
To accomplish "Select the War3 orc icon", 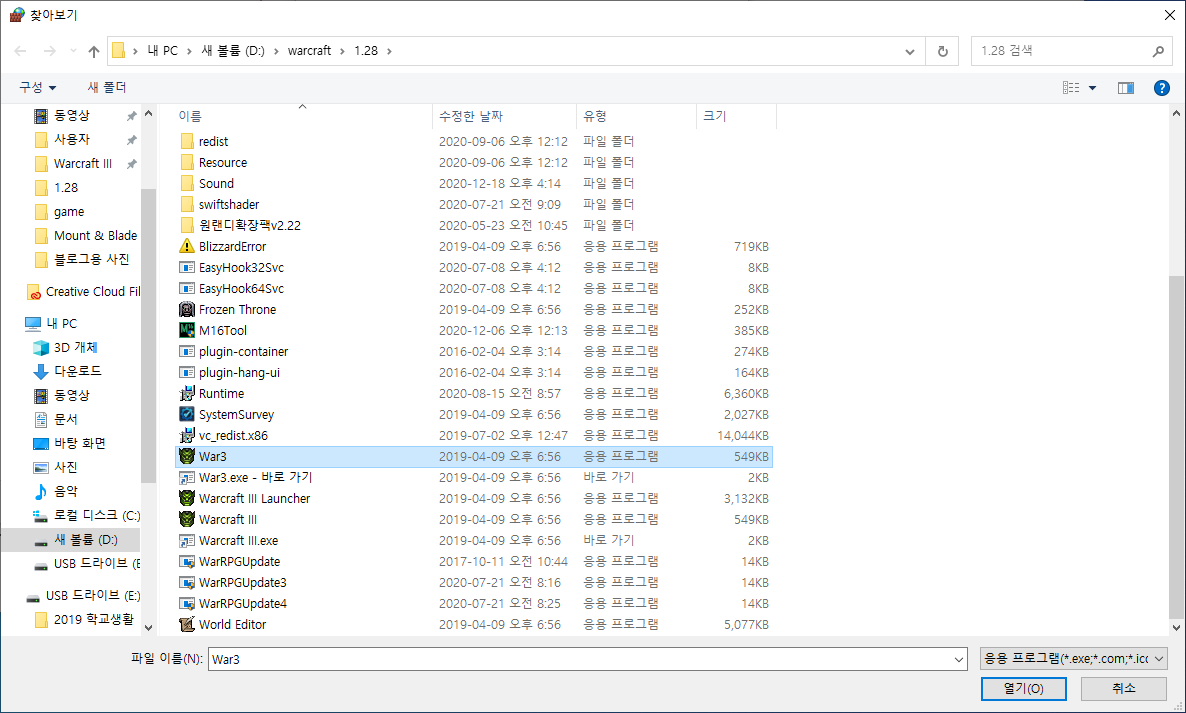I will point(187,457).
